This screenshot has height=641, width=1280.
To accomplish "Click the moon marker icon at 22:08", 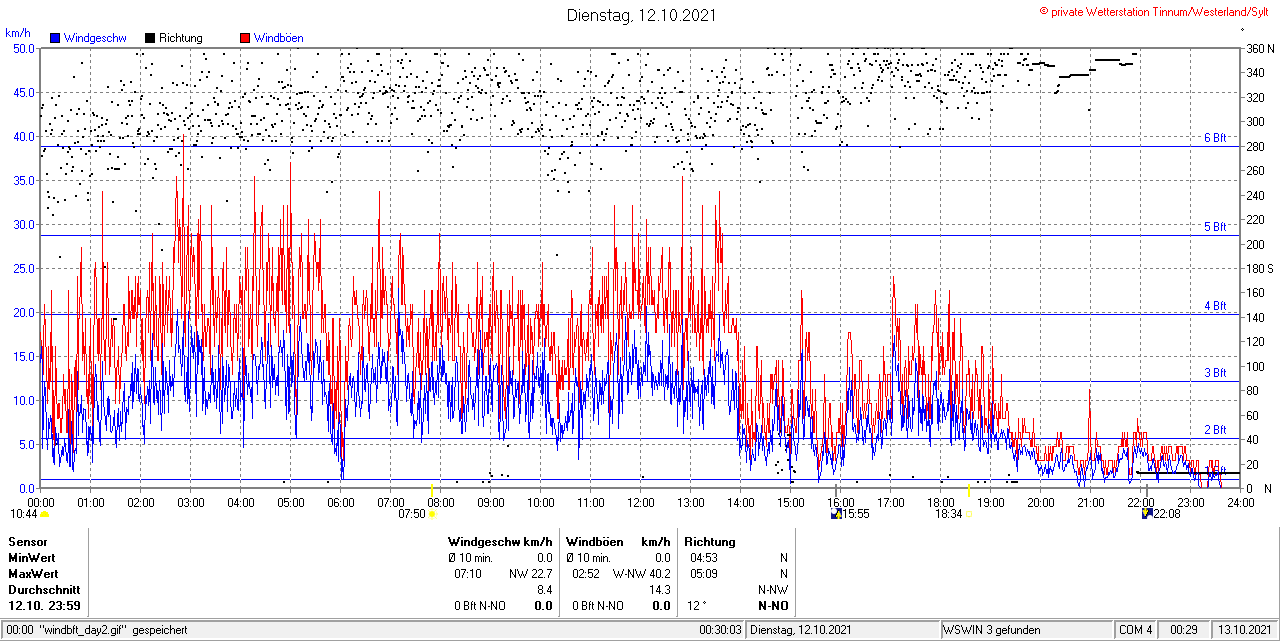I will pos(1147,514).
